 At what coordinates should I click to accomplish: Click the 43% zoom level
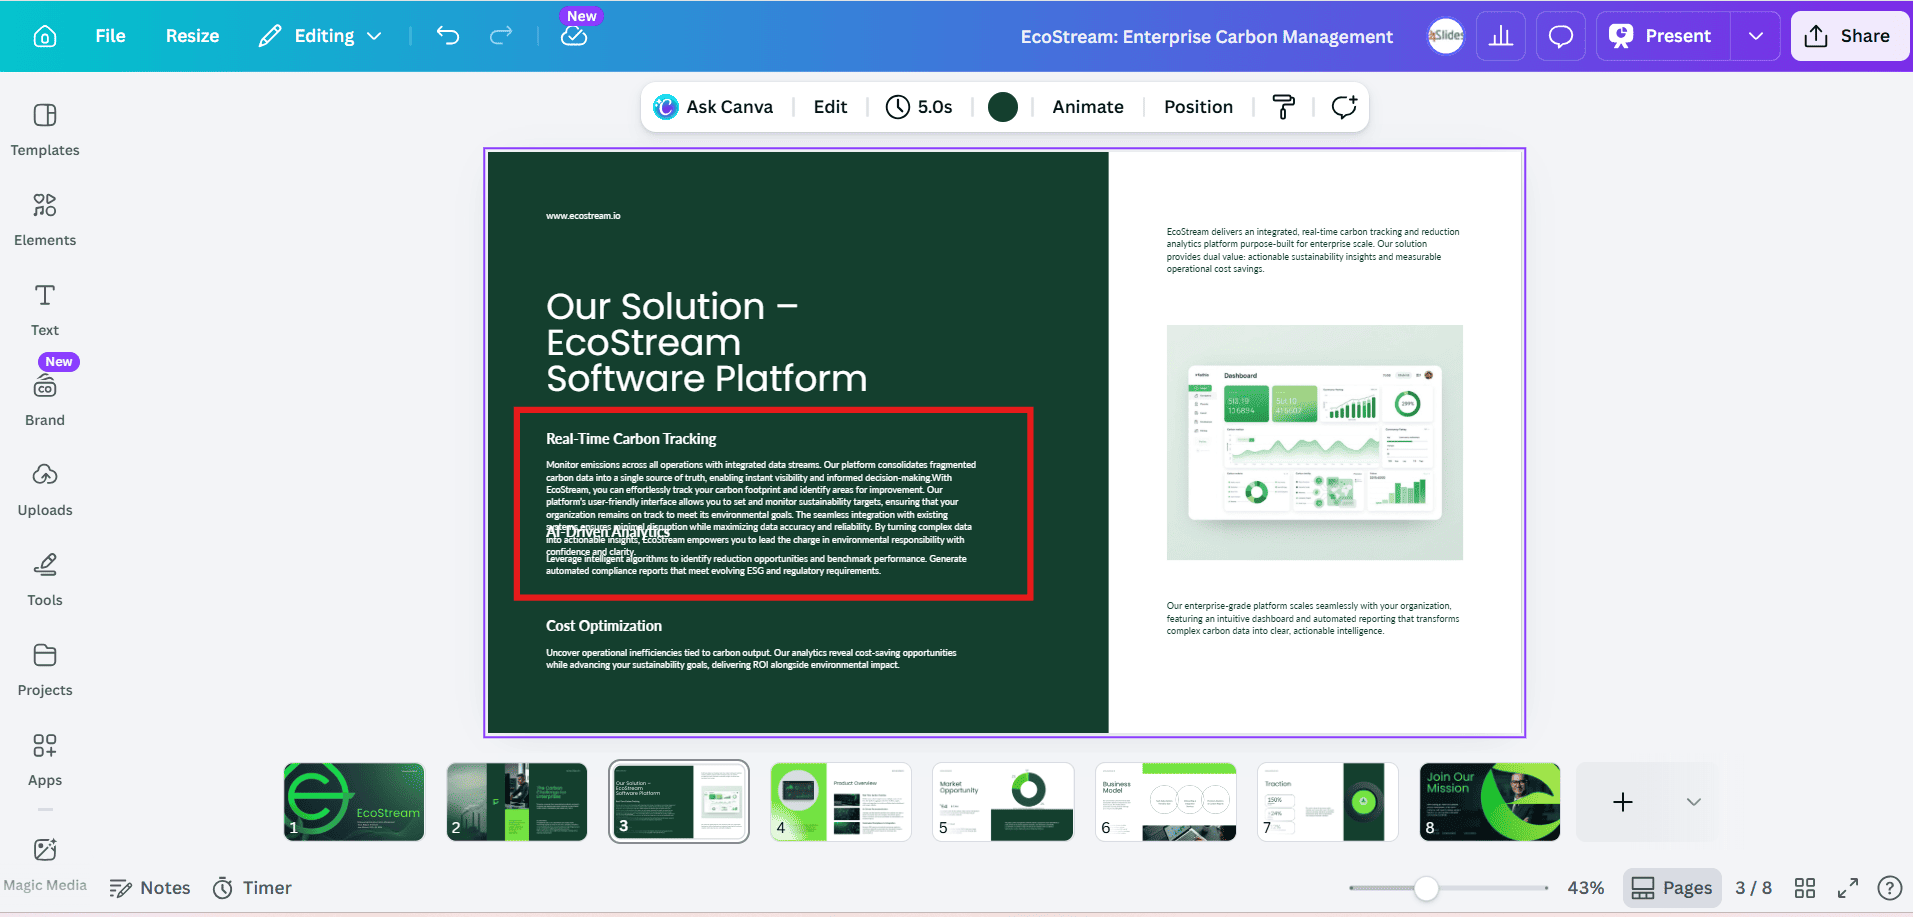(1585, 888)
